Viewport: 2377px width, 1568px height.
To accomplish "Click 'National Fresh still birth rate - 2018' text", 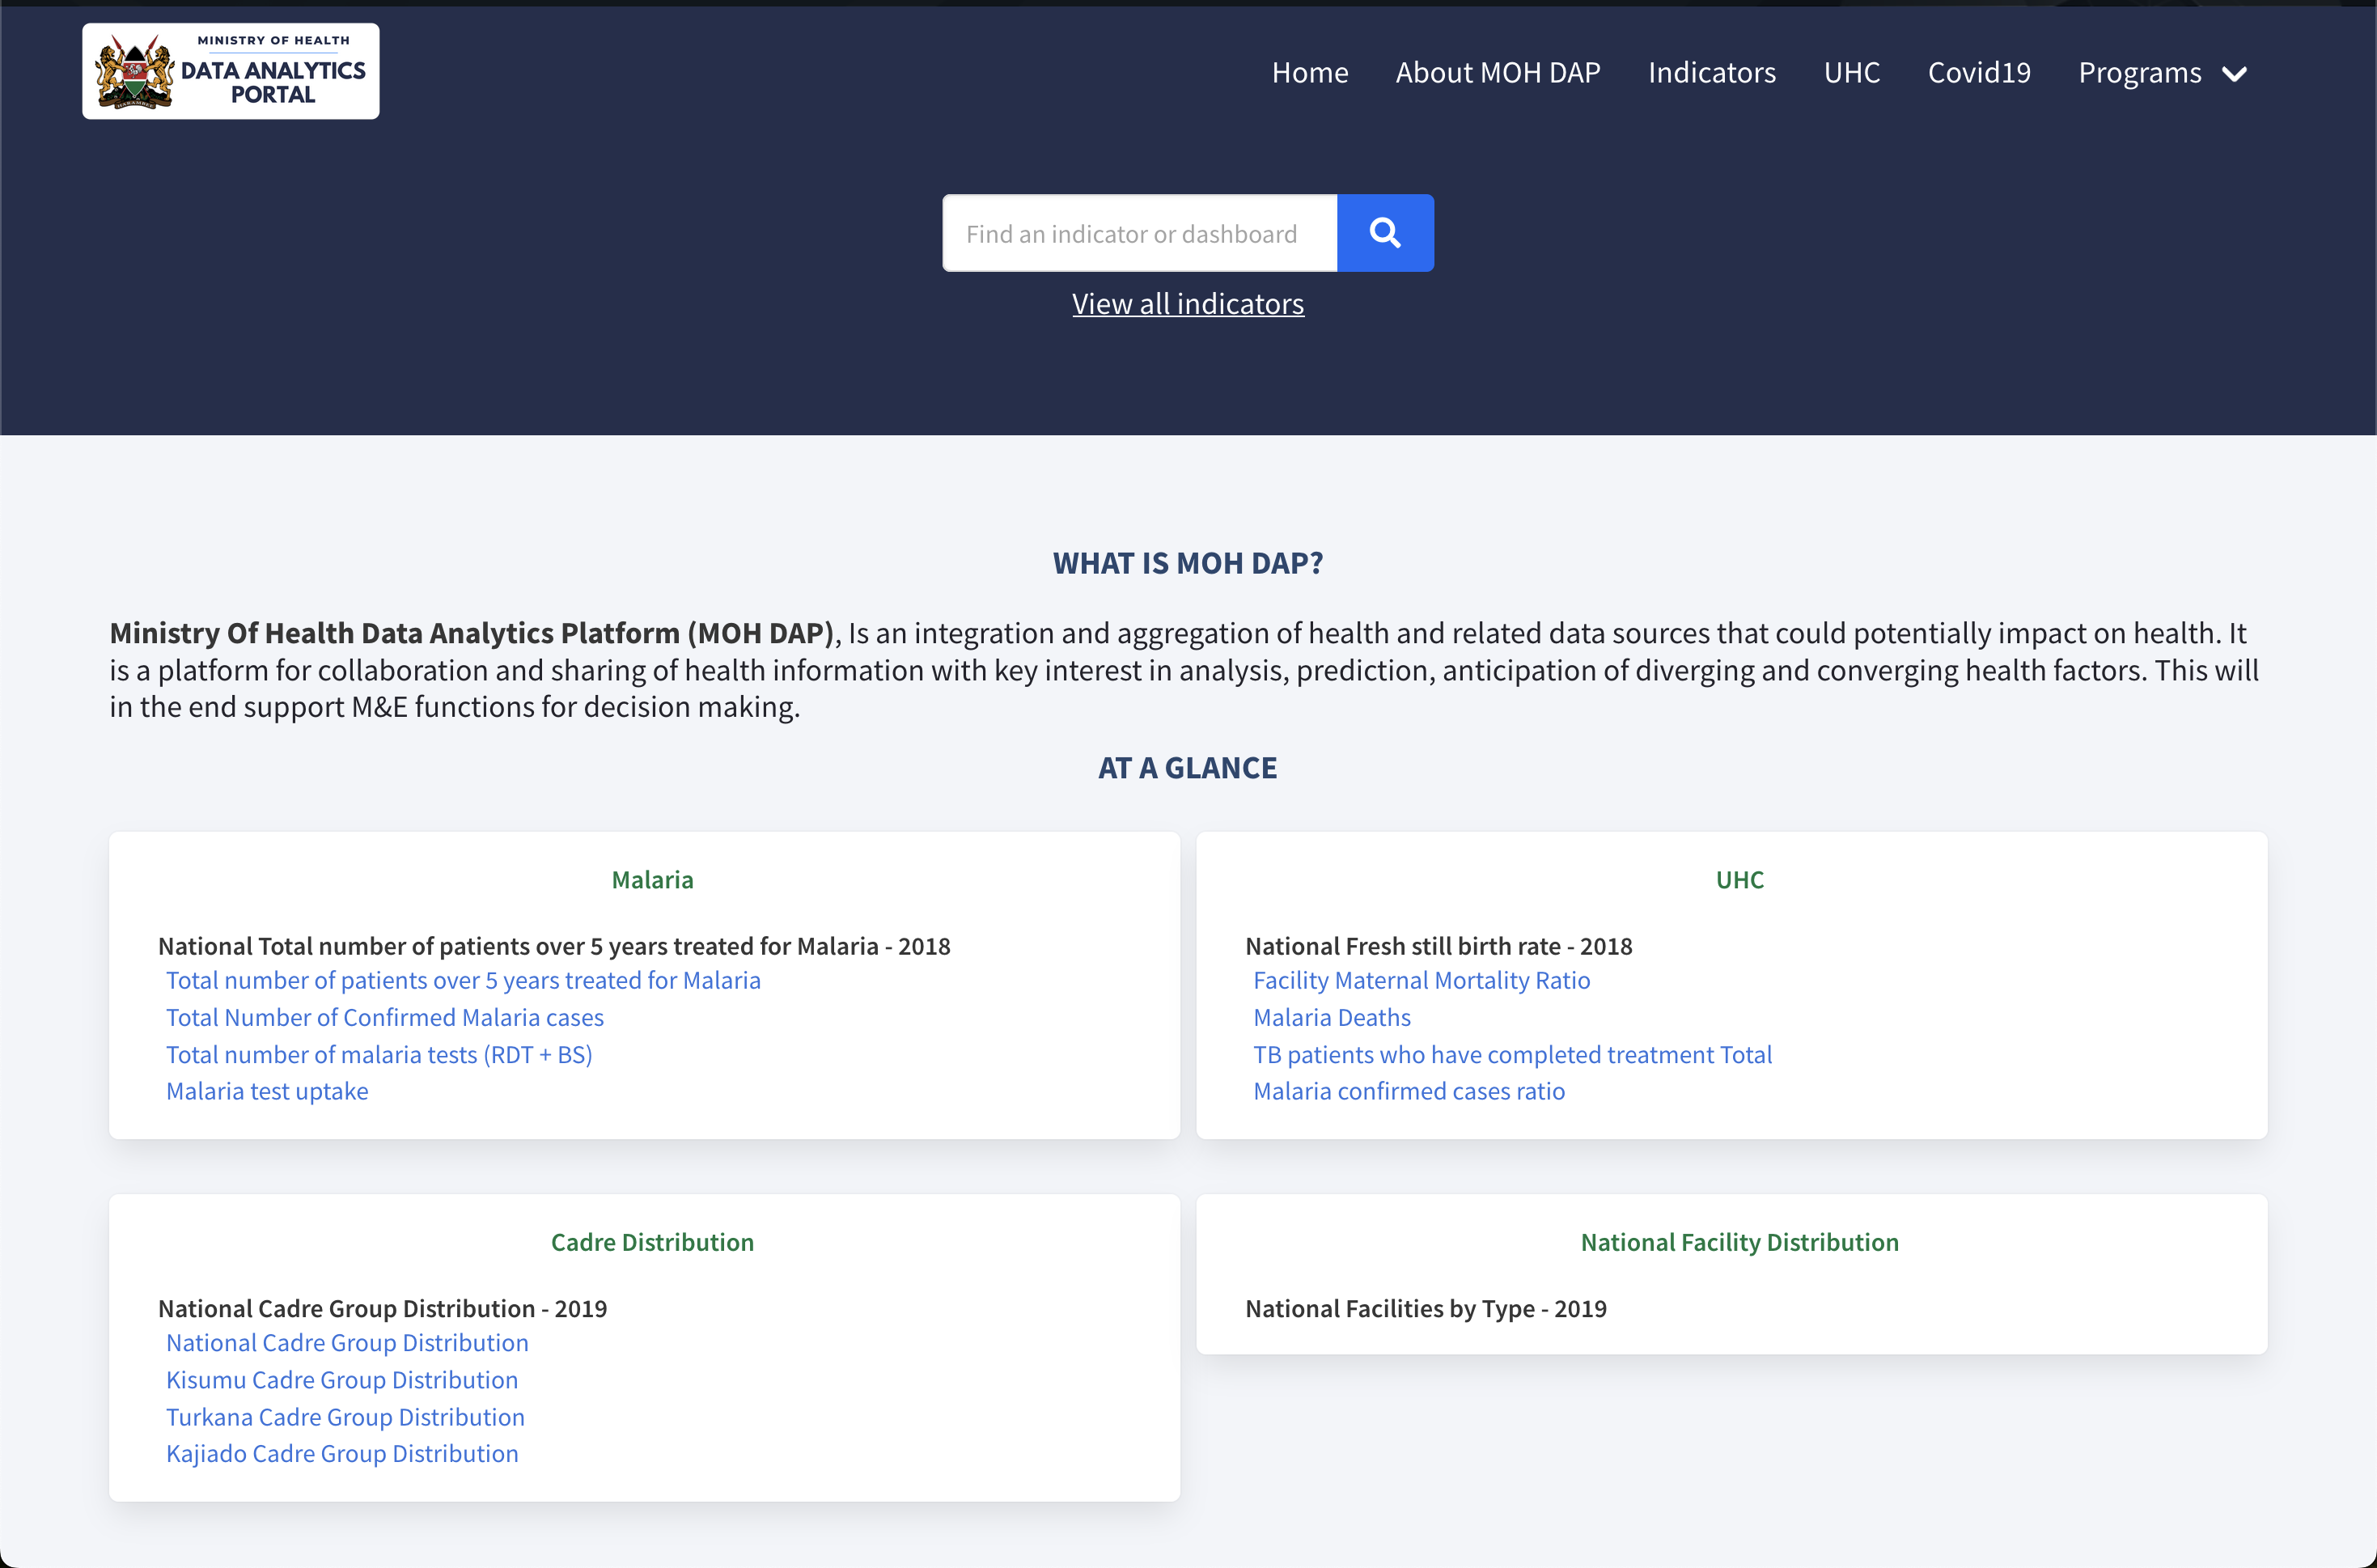I will pos(1439,946).
